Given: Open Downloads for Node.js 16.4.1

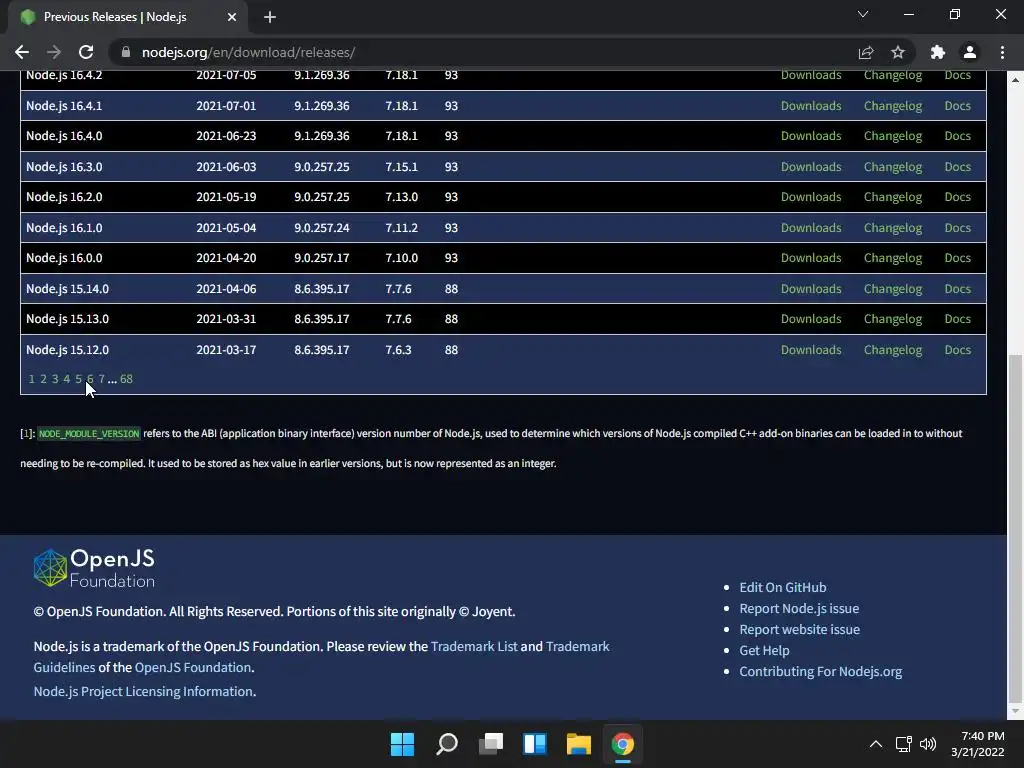Looking at the screenshot, I should [811, 106].
